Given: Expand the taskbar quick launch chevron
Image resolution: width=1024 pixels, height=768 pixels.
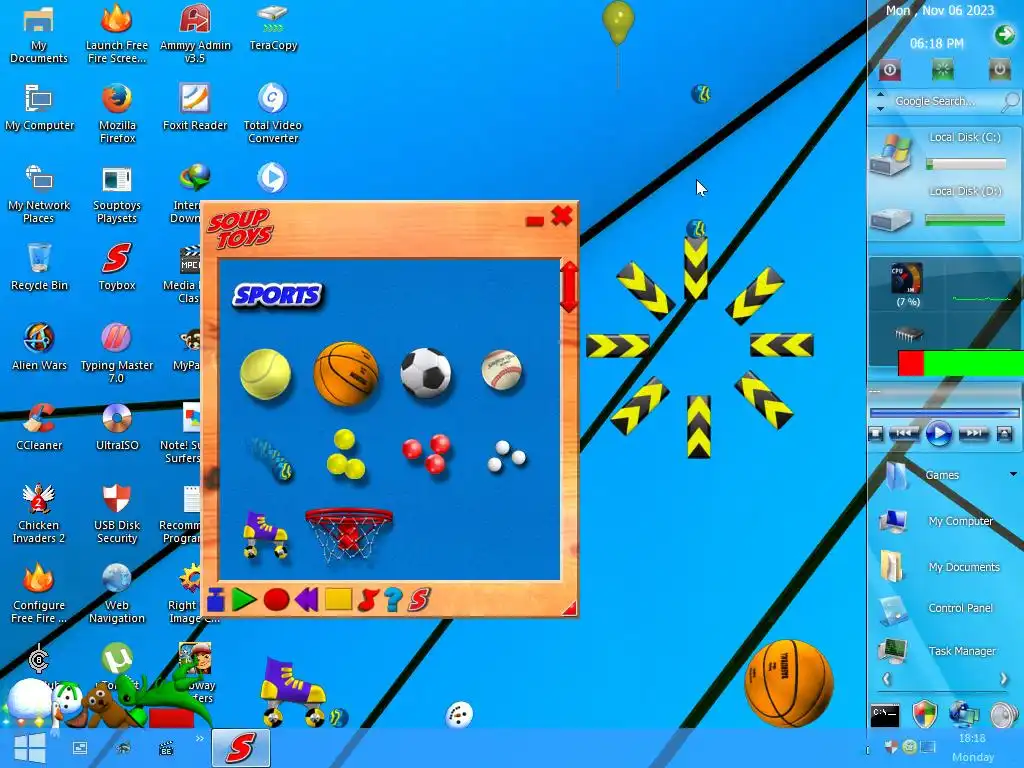Looking at the screenshot, I should (x=200, y=739).
